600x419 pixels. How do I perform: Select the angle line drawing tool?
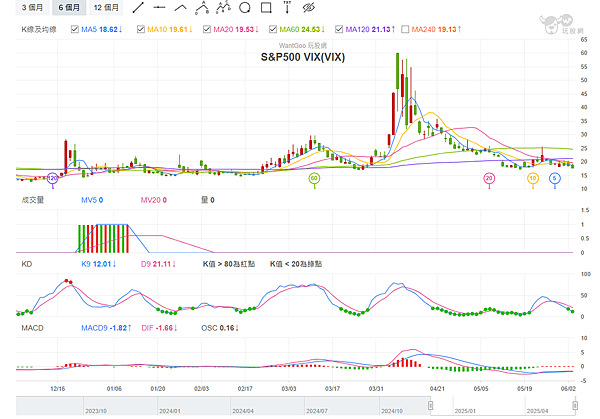tap(181, 7)
